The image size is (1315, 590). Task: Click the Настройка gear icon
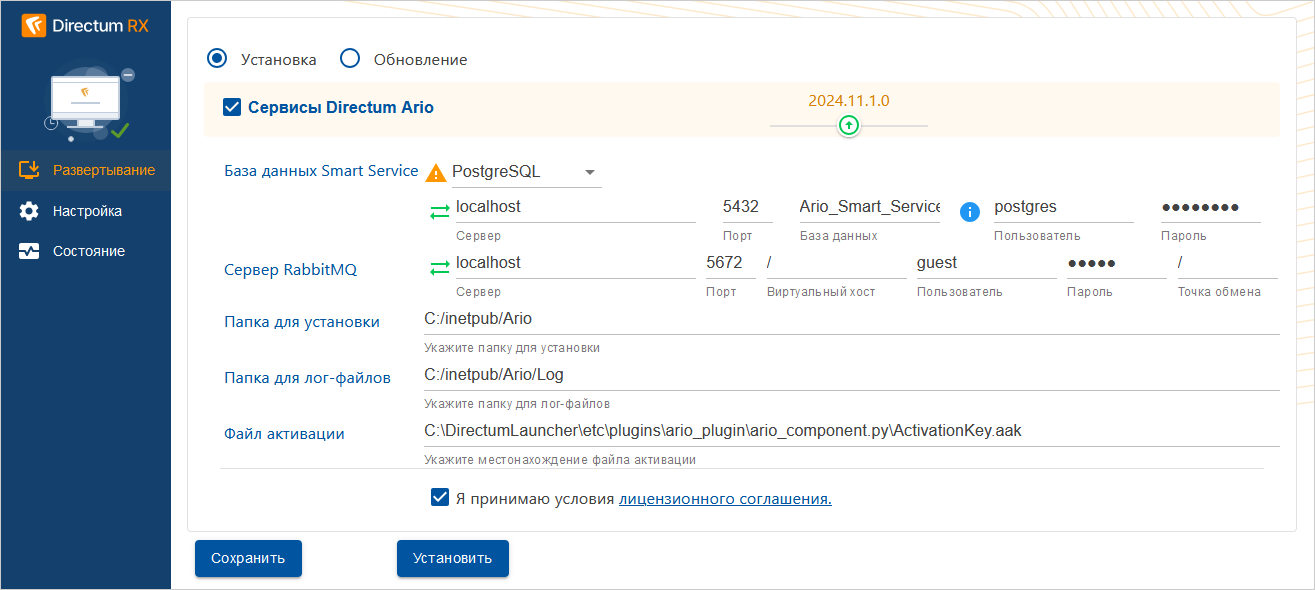point(29,211)
